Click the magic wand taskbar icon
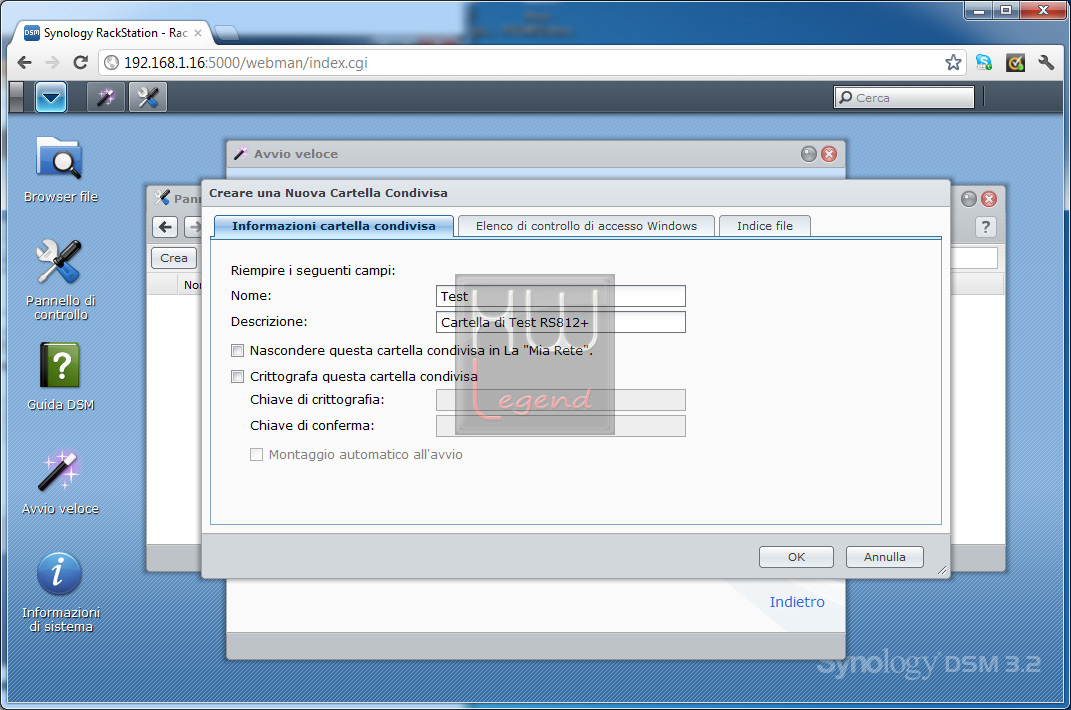This screenshot has width=1071, height=710. [106, 98]
